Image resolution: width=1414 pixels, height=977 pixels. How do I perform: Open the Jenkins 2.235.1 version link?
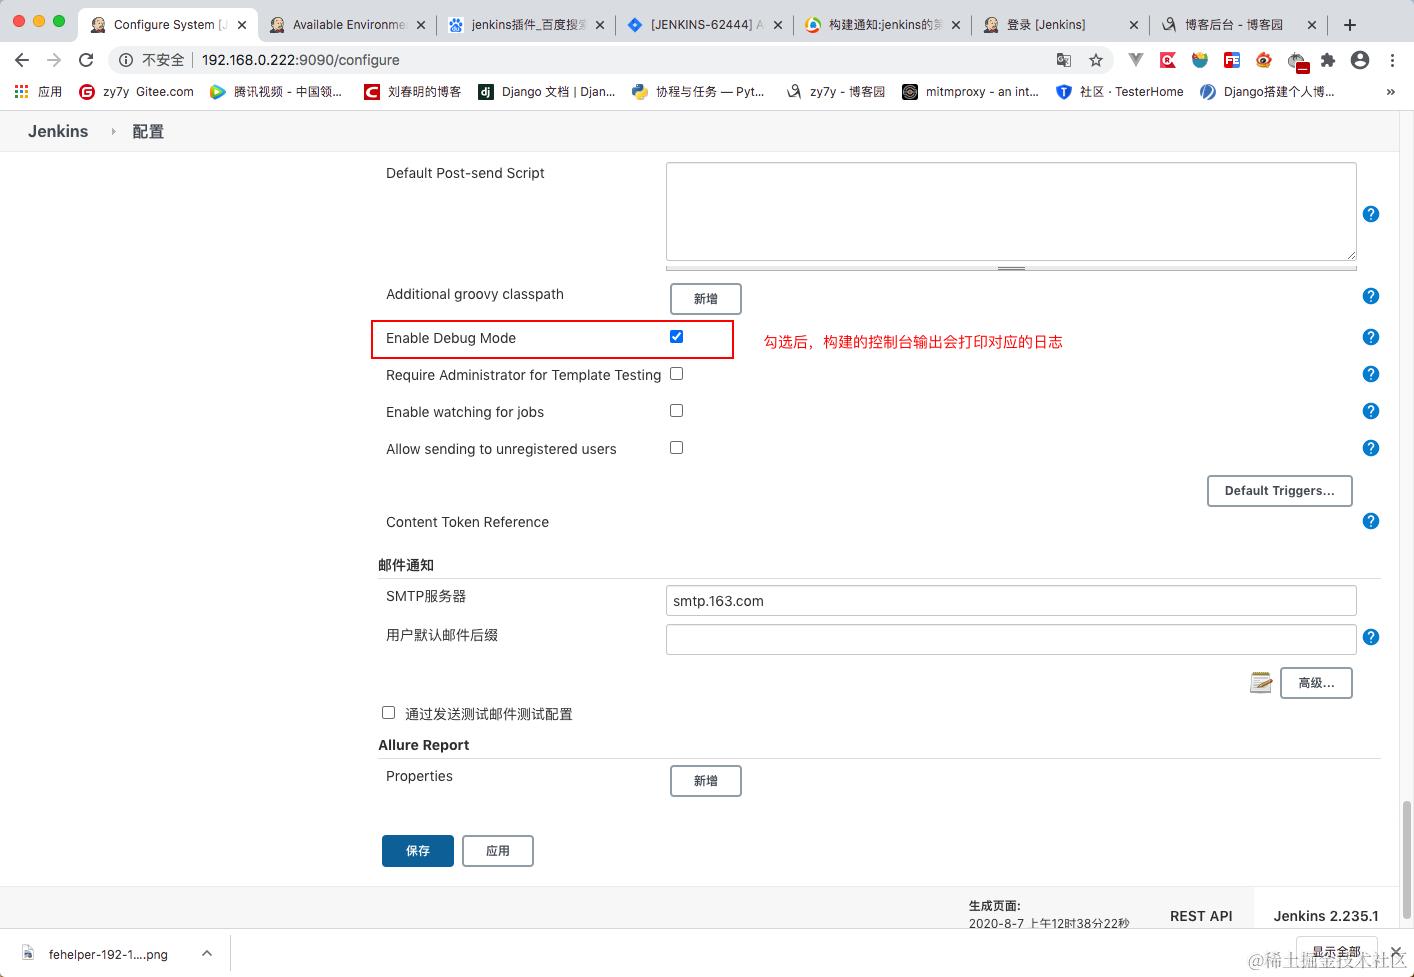click(x=1326, y=916)
